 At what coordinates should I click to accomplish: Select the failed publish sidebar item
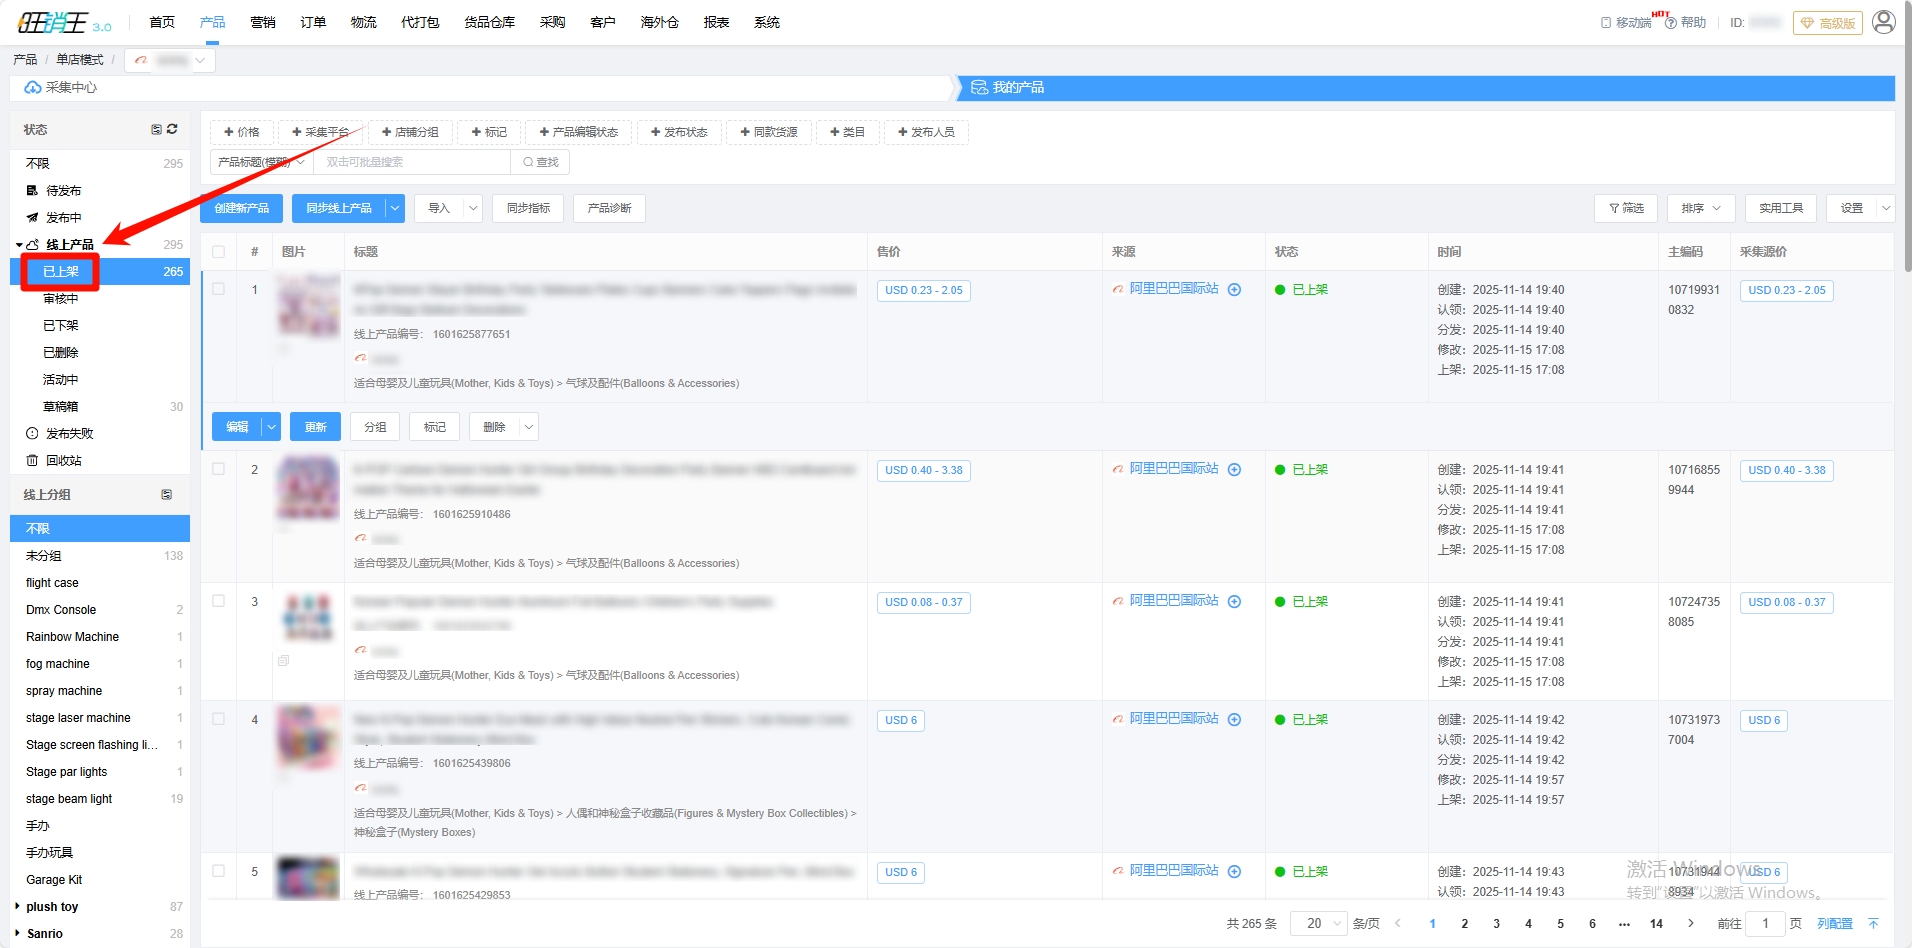tap(69, 434)
